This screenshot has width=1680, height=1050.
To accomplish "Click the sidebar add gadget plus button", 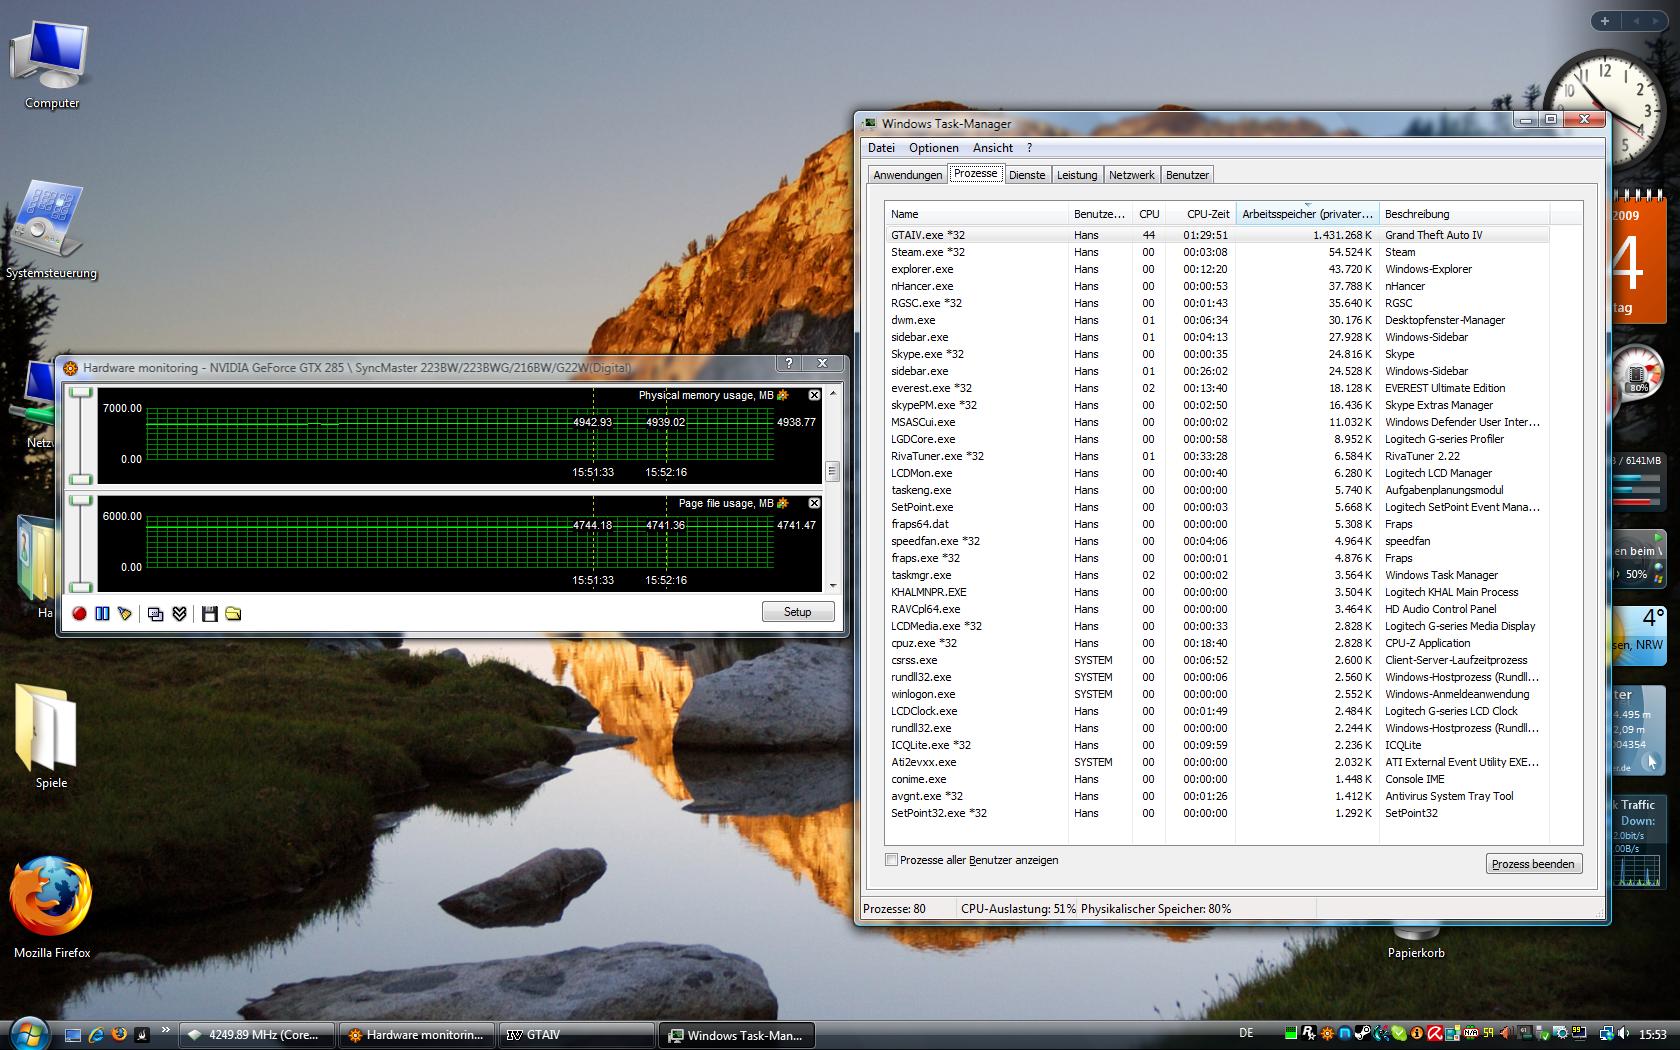I will coord(1605,21).
